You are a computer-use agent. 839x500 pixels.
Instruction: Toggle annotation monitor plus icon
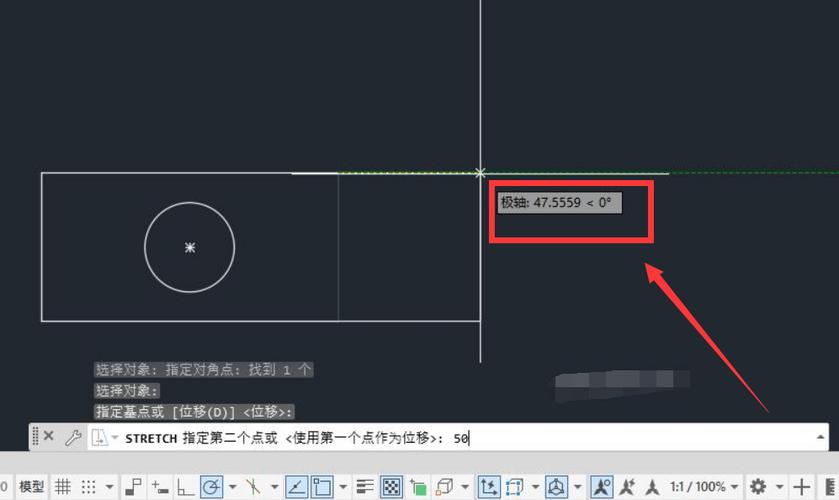coord(802,487)
